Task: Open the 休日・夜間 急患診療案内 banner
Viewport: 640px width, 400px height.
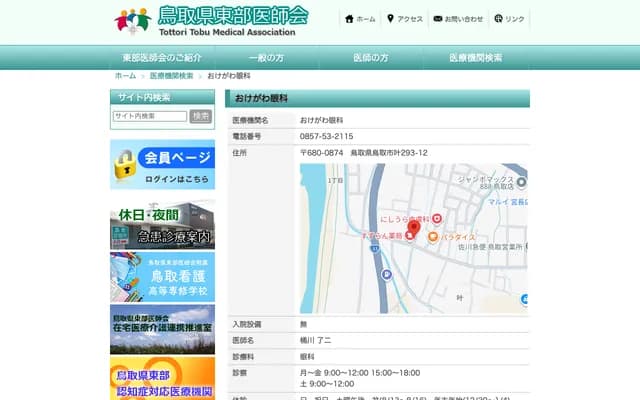Action: click(x=162, y=225)
